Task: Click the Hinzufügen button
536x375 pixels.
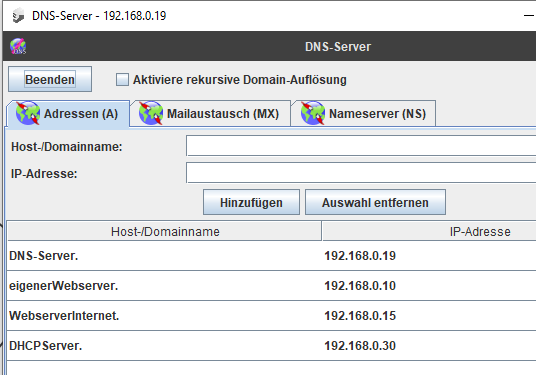Action: click(251, 202)
